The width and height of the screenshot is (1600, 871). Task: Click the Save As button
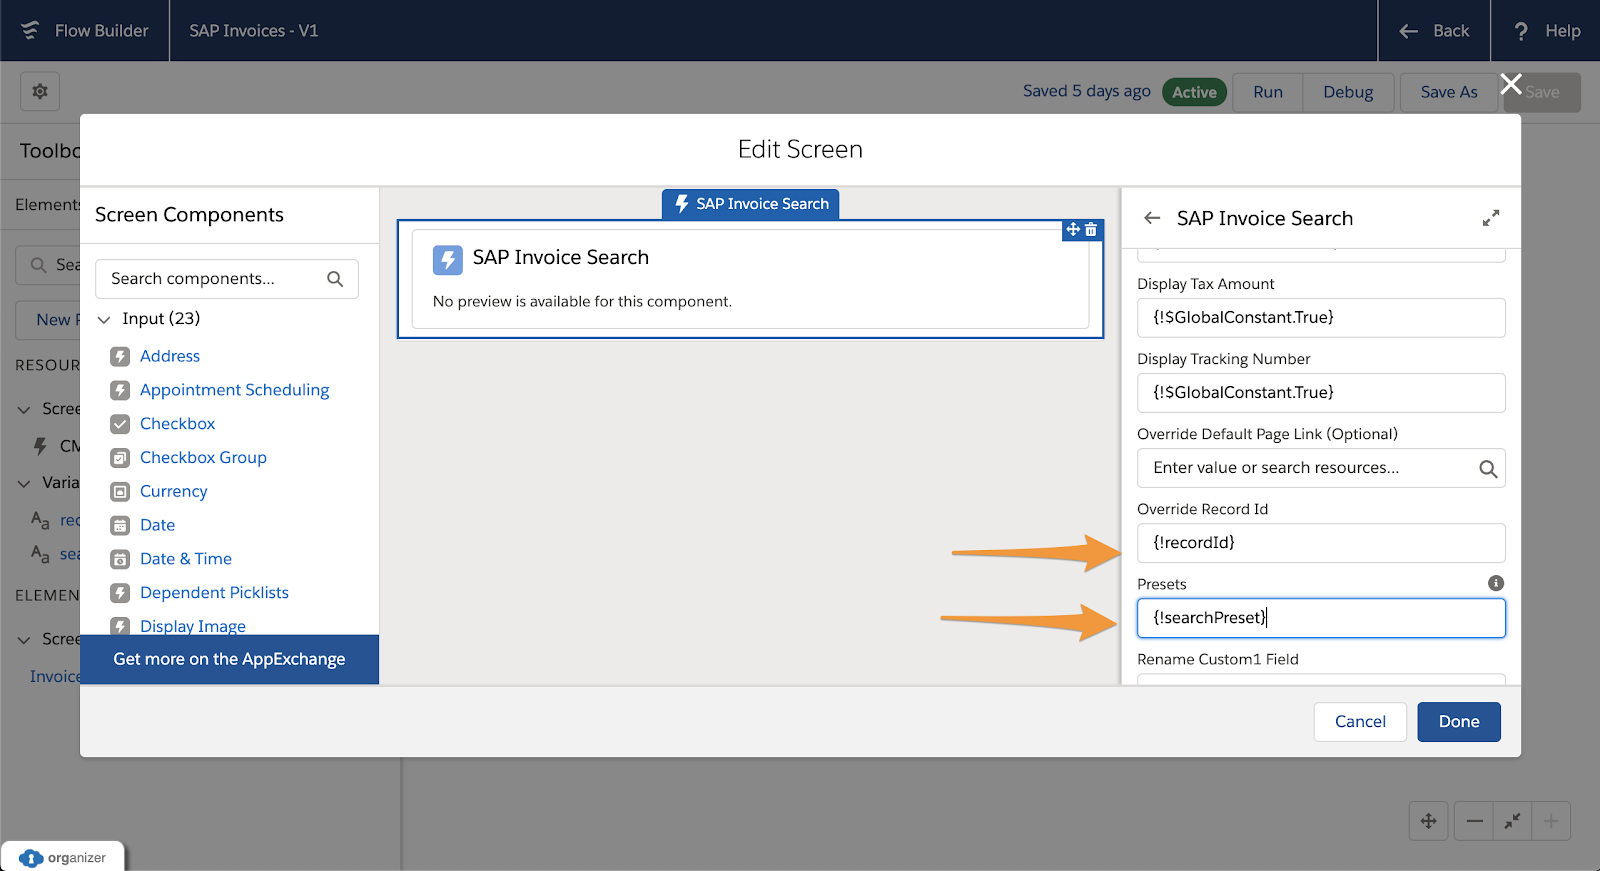(1448, 92)
